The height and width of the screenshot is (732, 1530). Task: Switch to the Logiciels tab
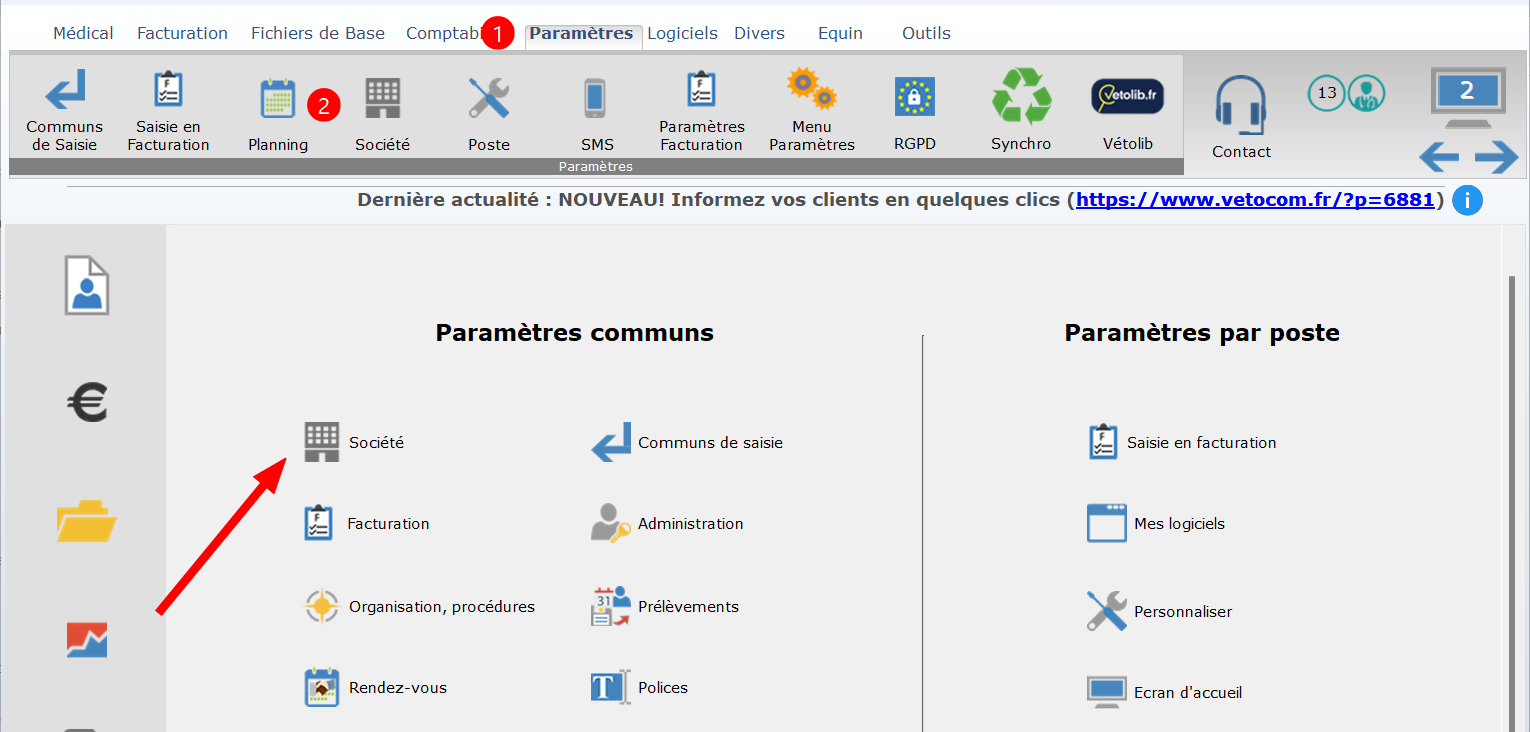point(682,33)
